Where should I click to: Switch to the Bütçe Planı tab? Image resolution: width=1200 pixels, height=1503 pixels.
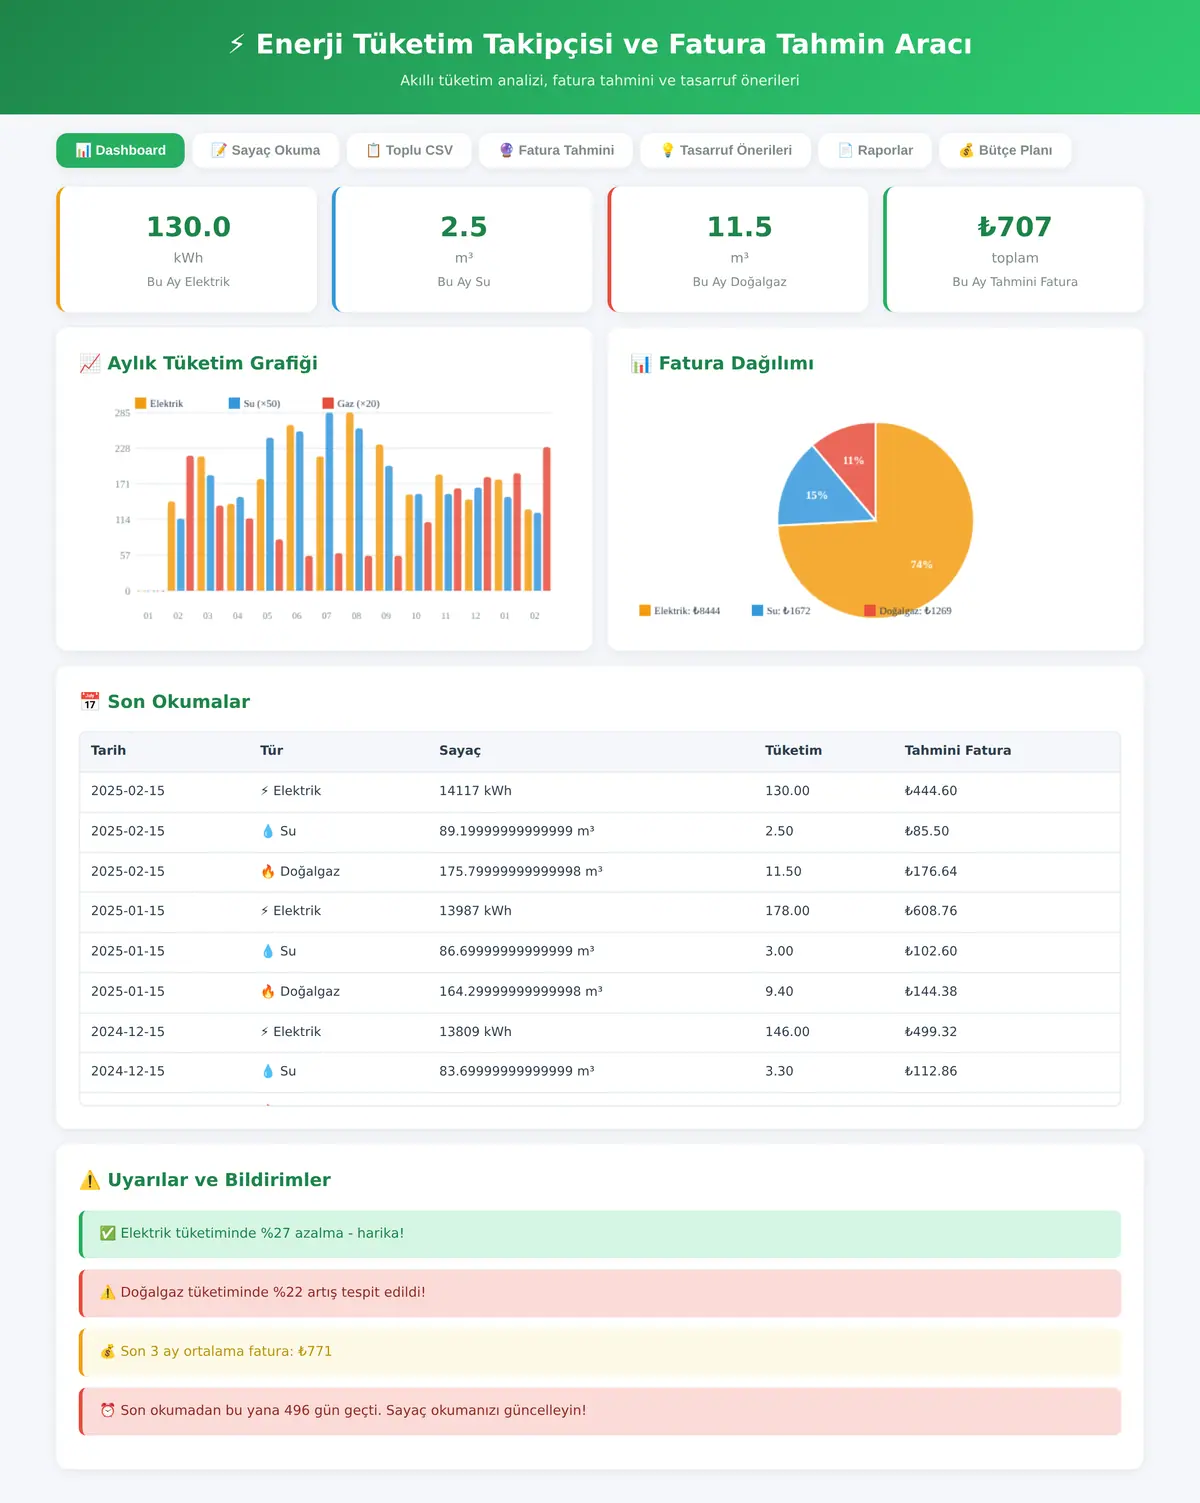pos(1005,150)
